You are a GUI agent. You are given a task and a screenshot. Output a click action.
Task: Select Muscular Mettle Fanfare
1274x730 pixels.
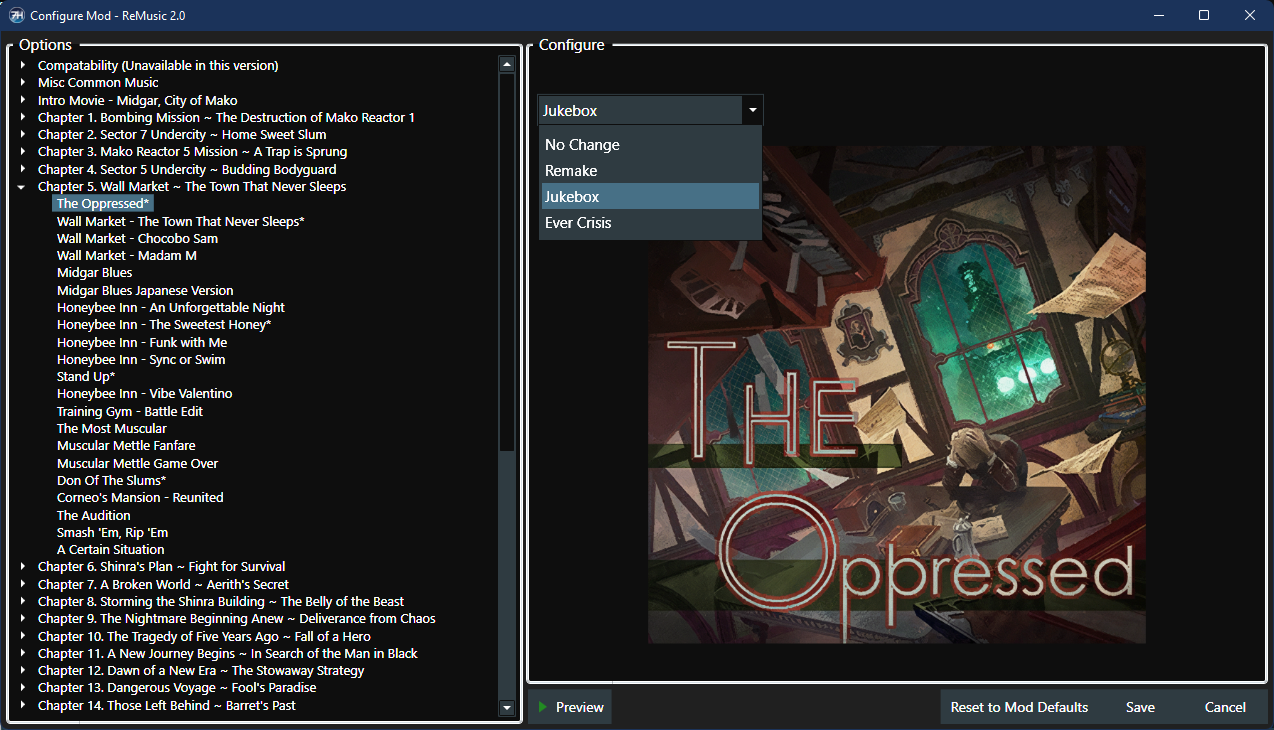tap(126, 445)
